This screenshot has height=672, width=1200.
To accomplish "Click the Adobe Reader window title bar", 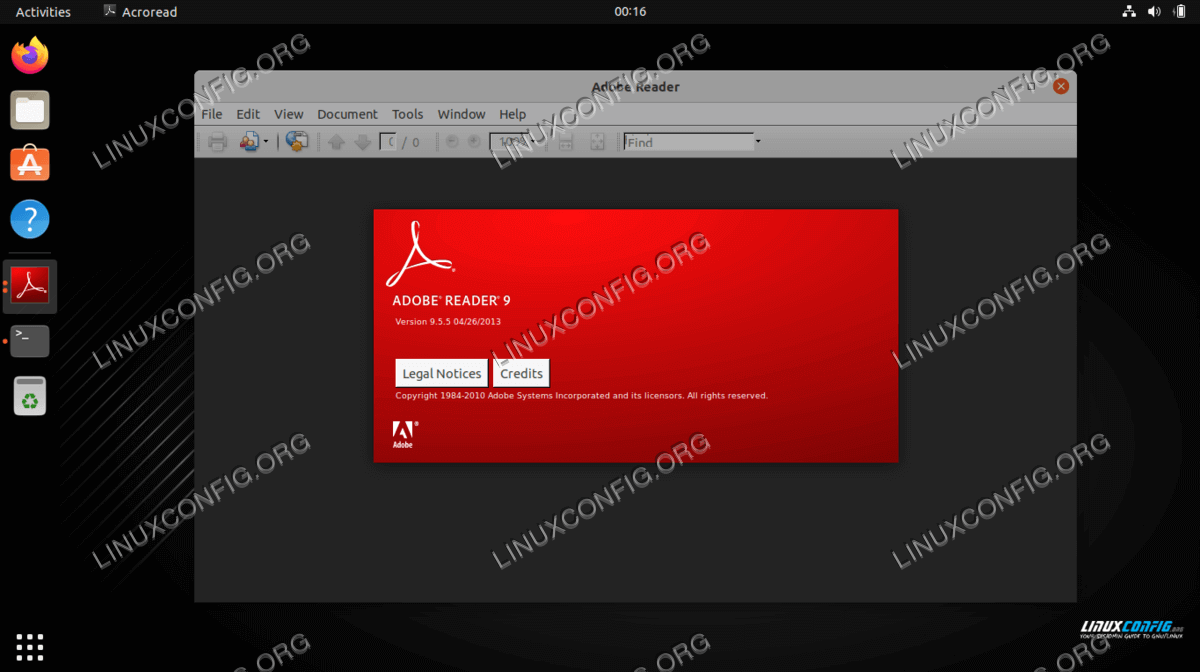I will click(x=635, y=86).
